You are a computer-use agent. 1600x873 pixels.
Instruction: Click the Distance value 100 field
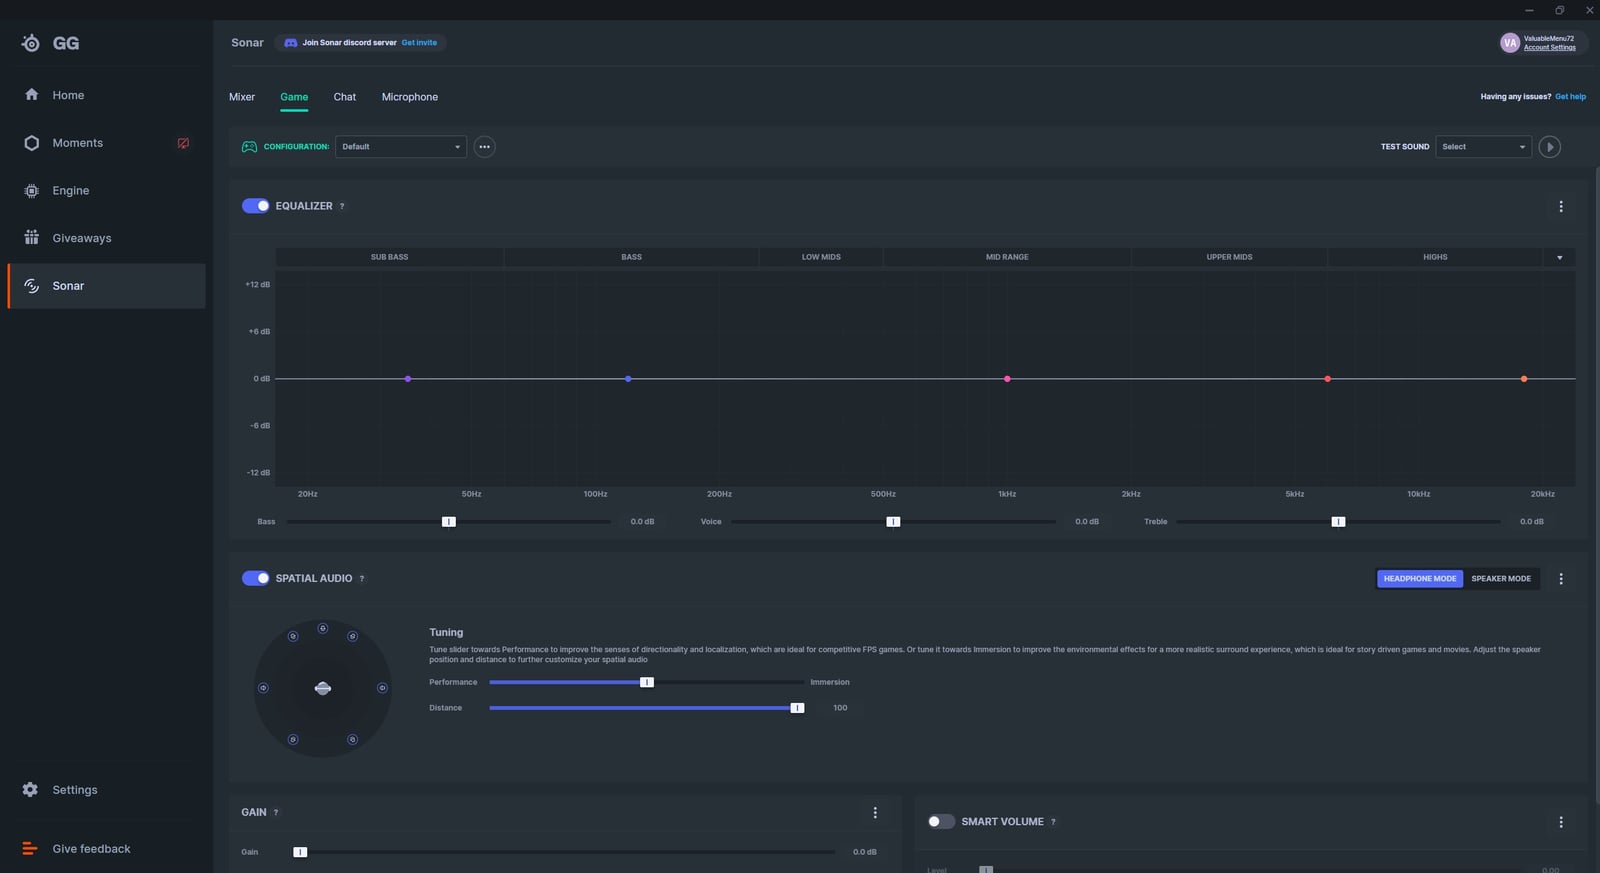coord(840,708)
